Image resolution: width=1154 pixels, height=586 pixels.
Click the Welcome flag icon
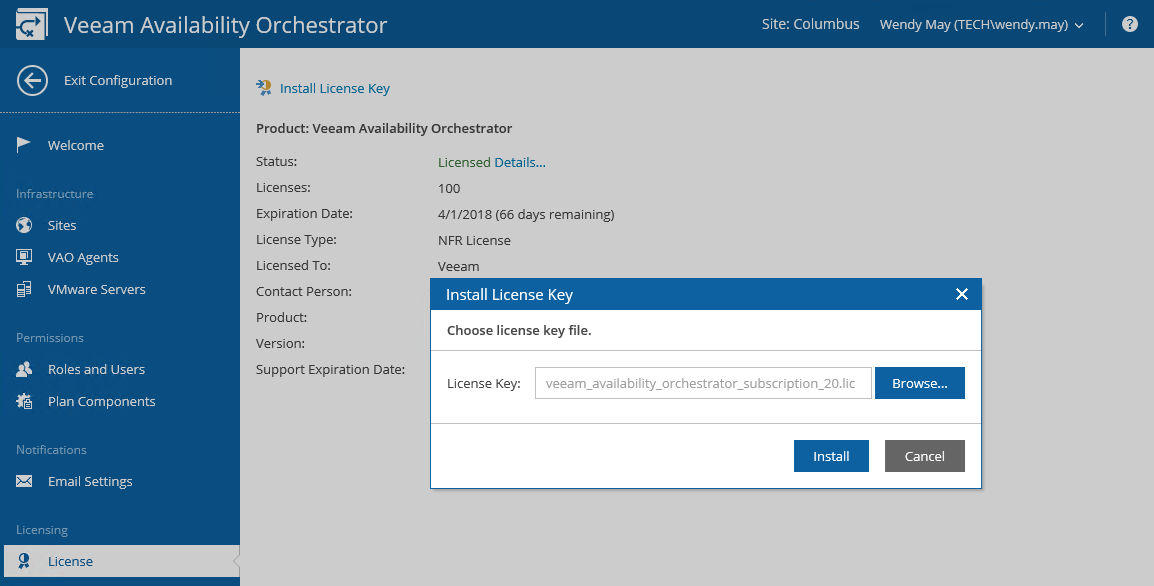point(24,144)
